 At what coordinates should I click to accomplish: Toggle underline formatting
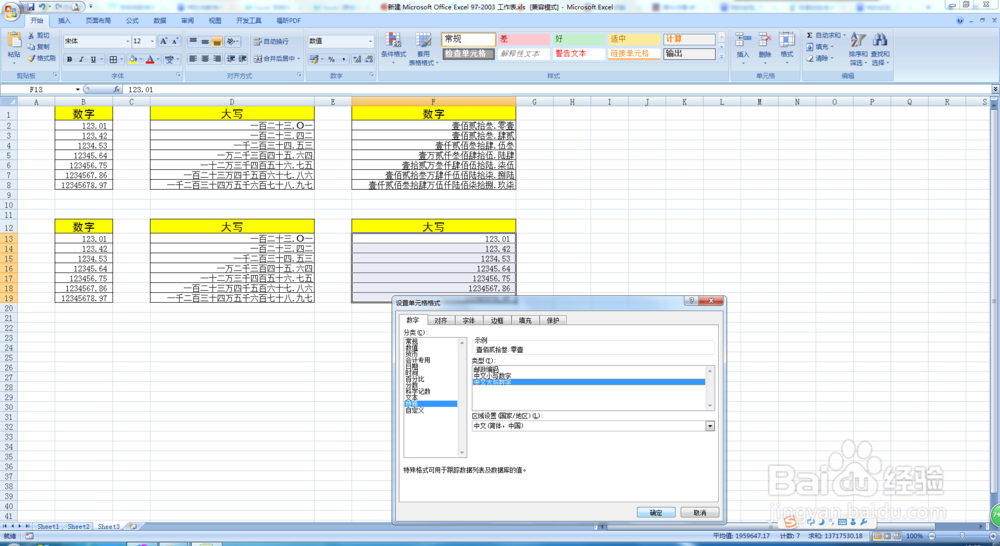pyautogui.click(x=93, y=59)
